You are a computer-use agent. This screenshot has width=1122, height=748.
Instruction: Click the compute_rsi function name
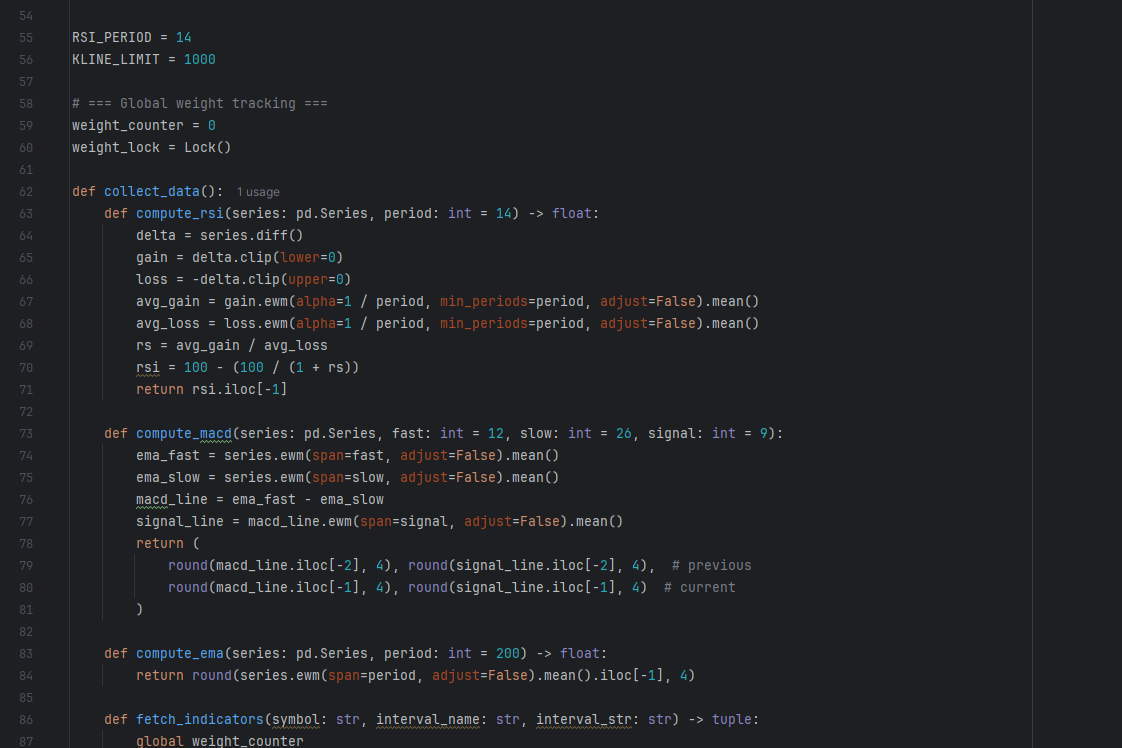[179, 213]
